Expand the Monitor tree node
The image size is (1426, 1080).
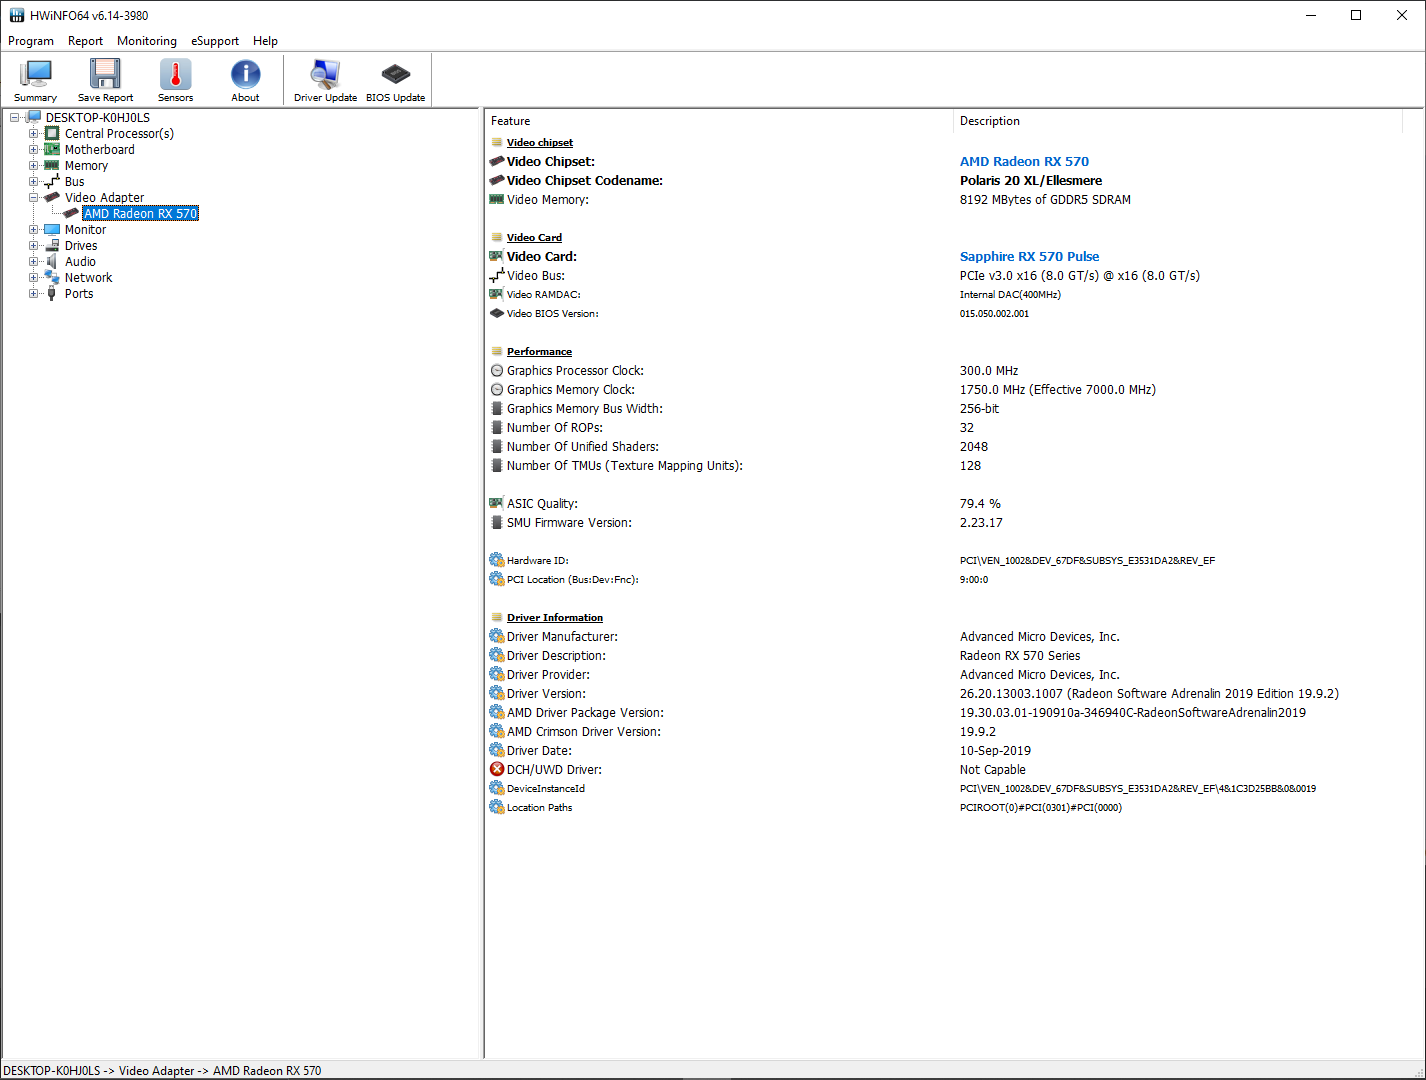pyautogui.click(x=33, y=229)
